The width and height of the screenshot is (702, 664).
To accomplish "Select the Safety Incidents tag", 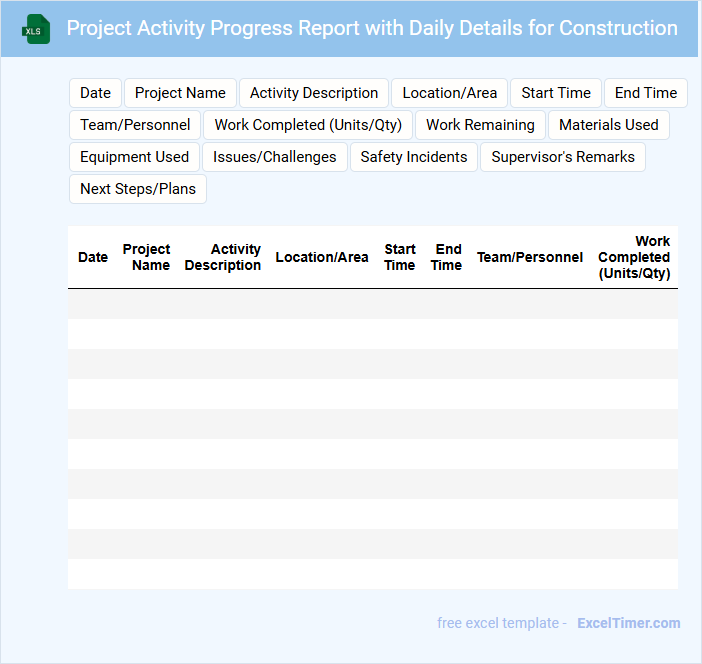I will coord(414,157).
